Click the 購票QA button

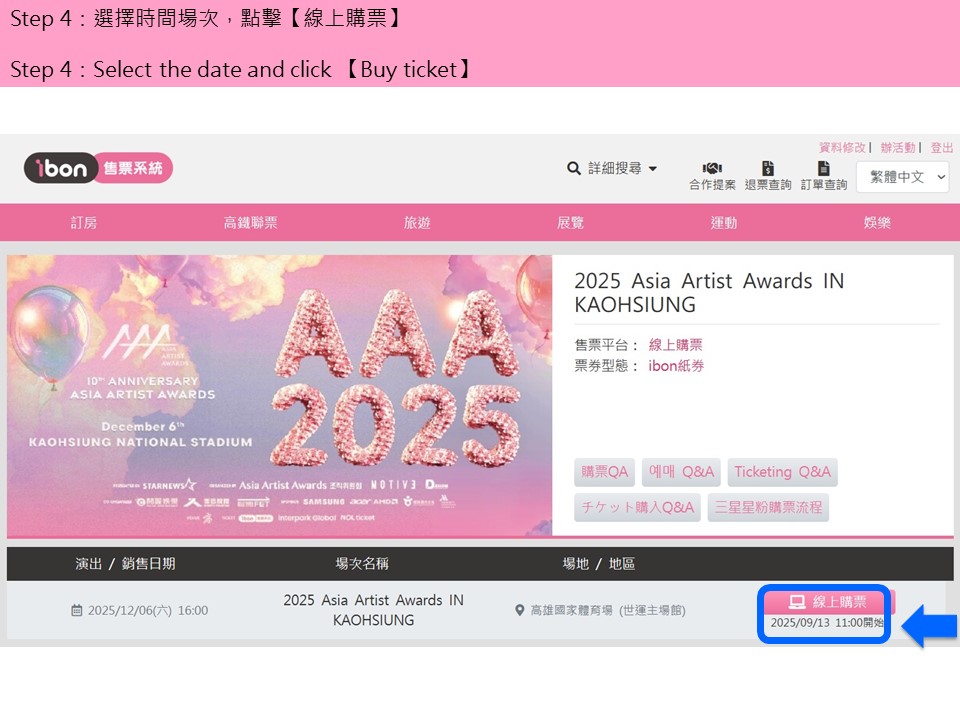click(x=605, y=472)
